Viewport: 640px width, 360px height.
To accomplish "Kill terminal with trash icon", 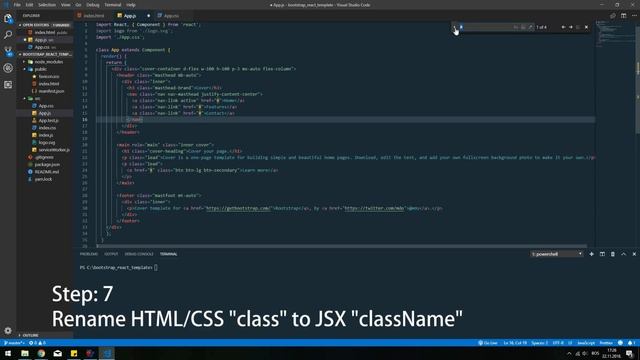I will point(613,254).
